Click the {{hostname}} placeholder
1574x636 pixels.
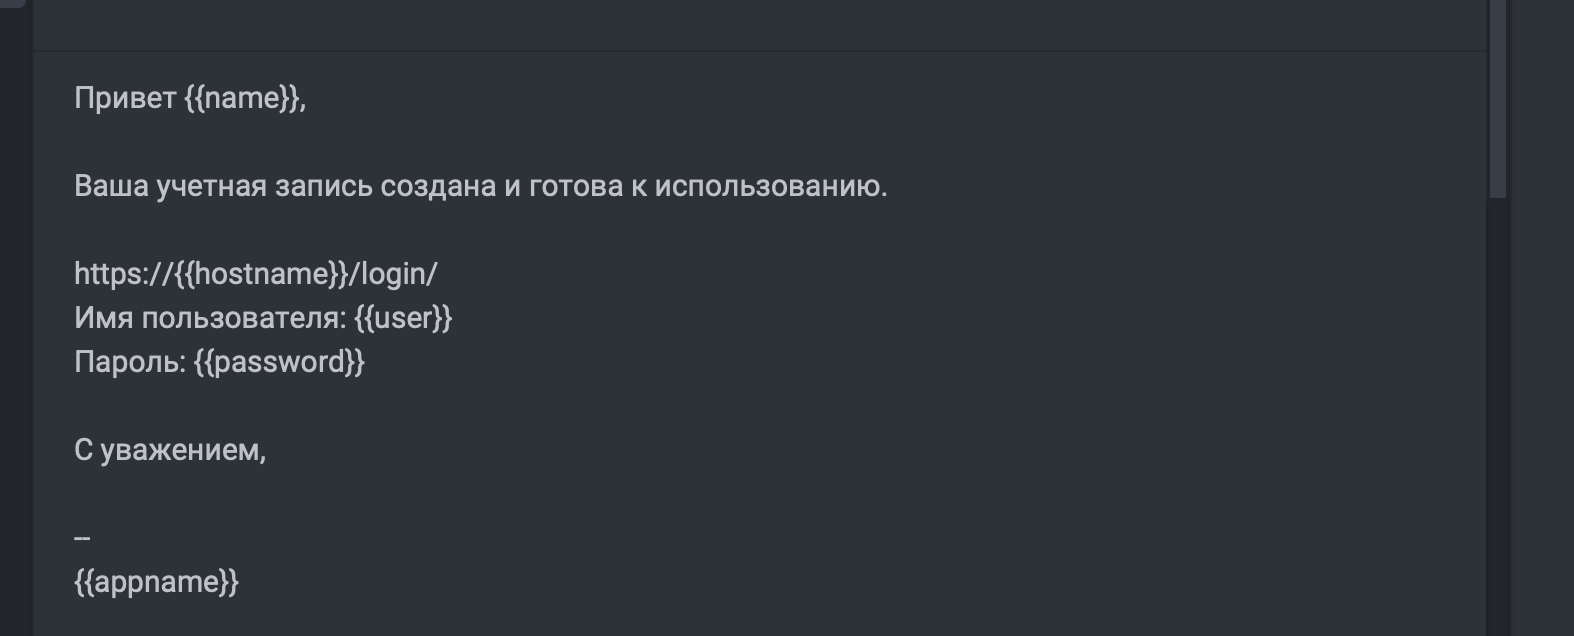point(260,274)
